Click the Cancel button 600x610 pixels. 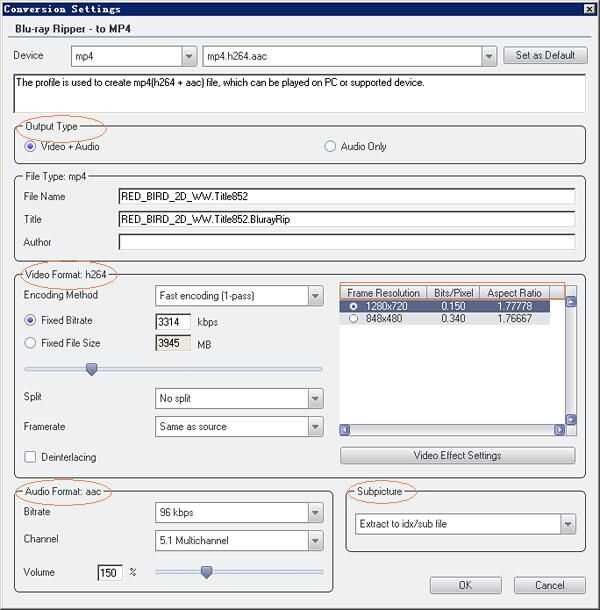click(x=549, y=585)
